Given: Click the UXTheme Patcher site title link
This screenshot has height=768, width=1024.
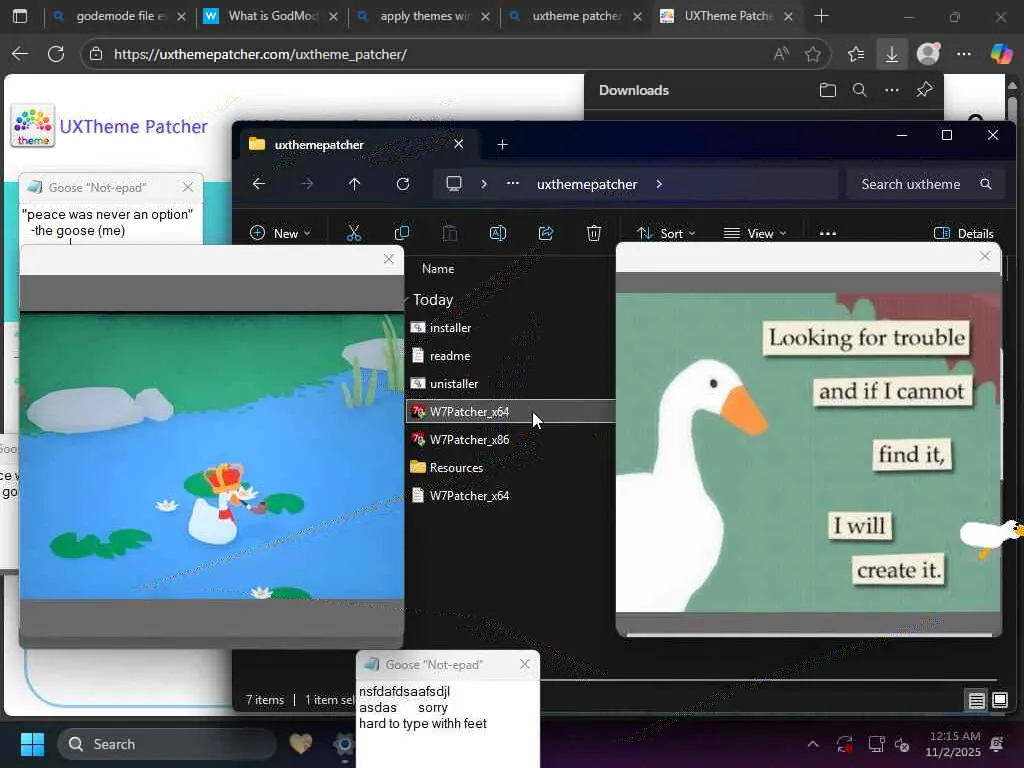Looking at the screenshot, I should [x=133, y=127].
